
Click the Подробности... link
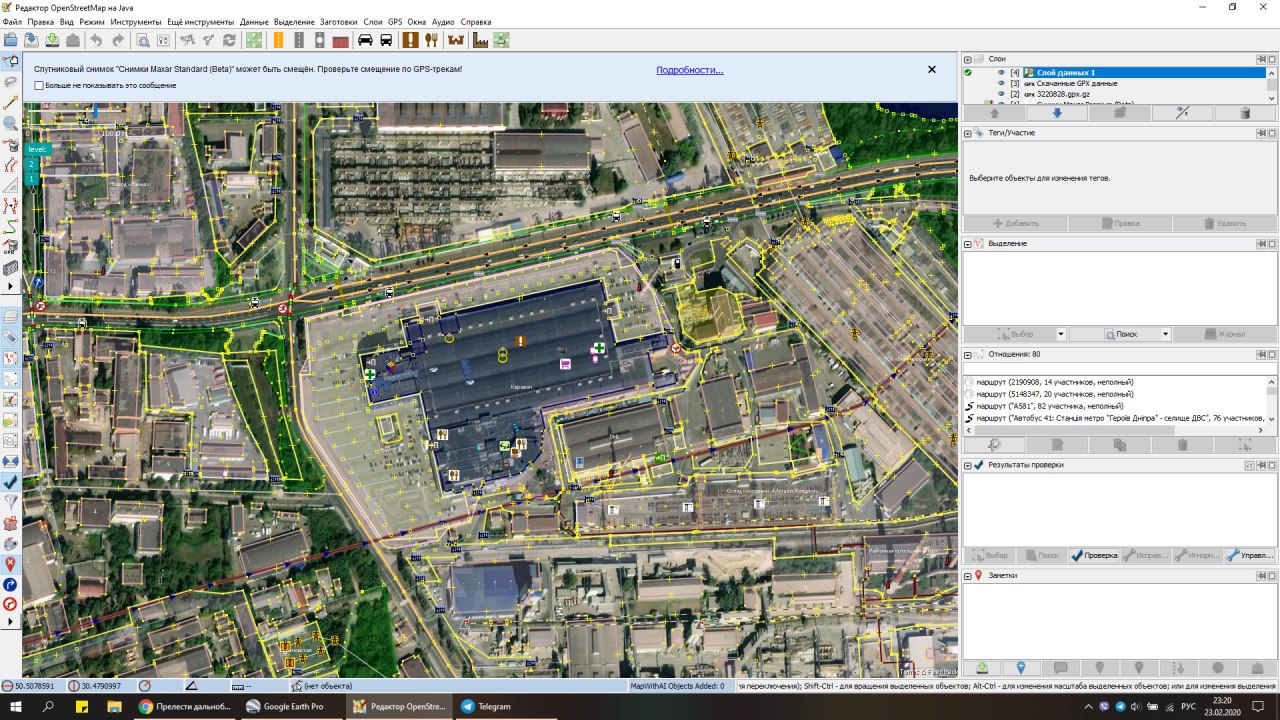(690, 70)
